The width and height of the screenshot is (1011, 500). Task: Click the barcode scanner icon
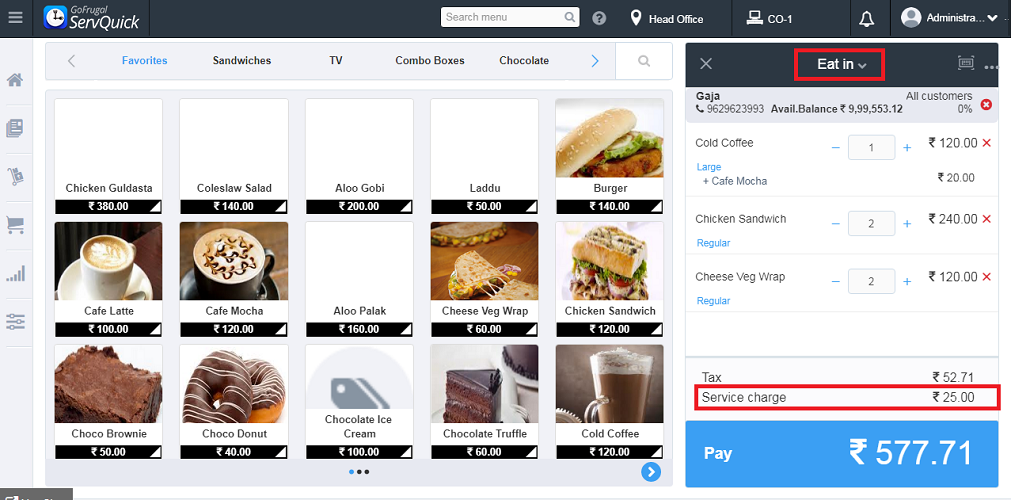tap(965, 63)
